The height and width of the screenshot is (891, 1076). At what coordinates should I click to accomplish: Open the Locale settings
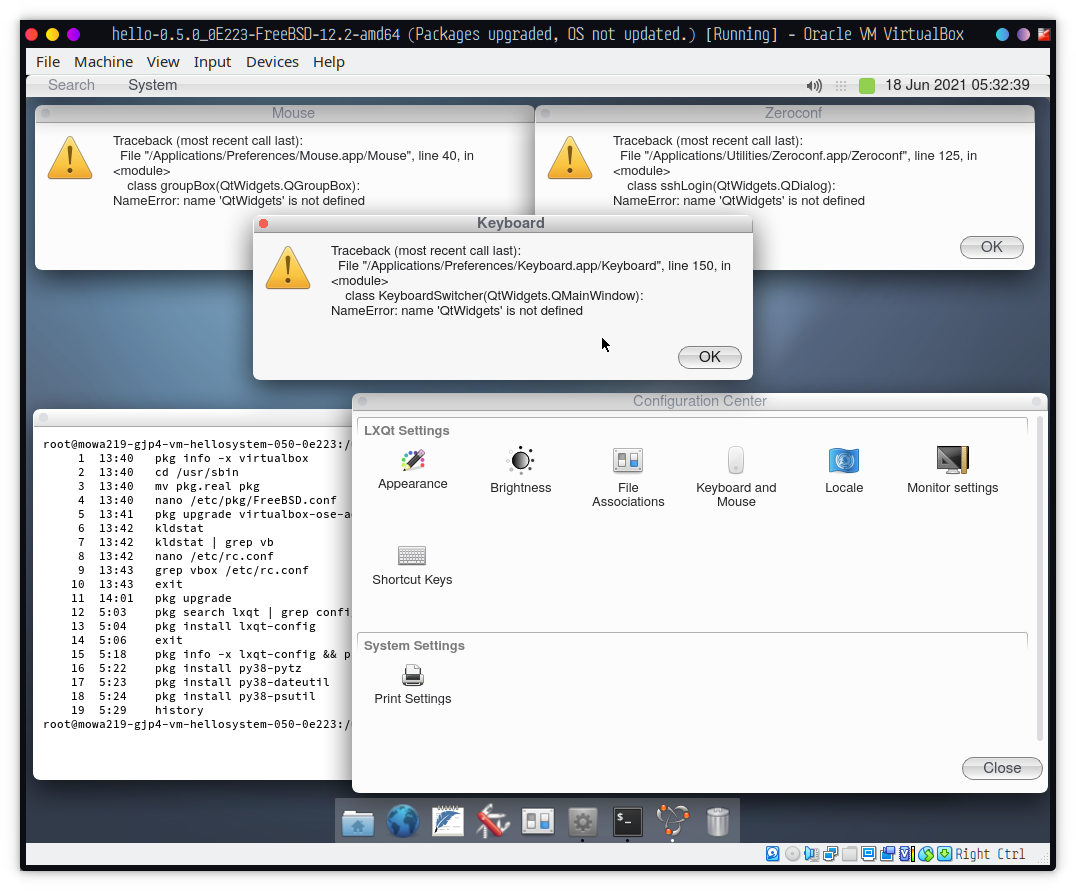coord(844,461)
